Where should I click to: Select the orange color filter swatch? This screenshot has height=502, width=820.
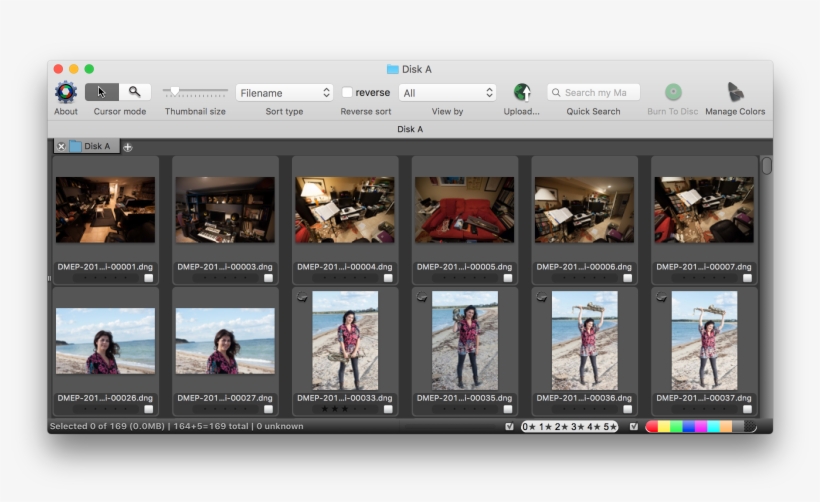[x=726, y=427]
